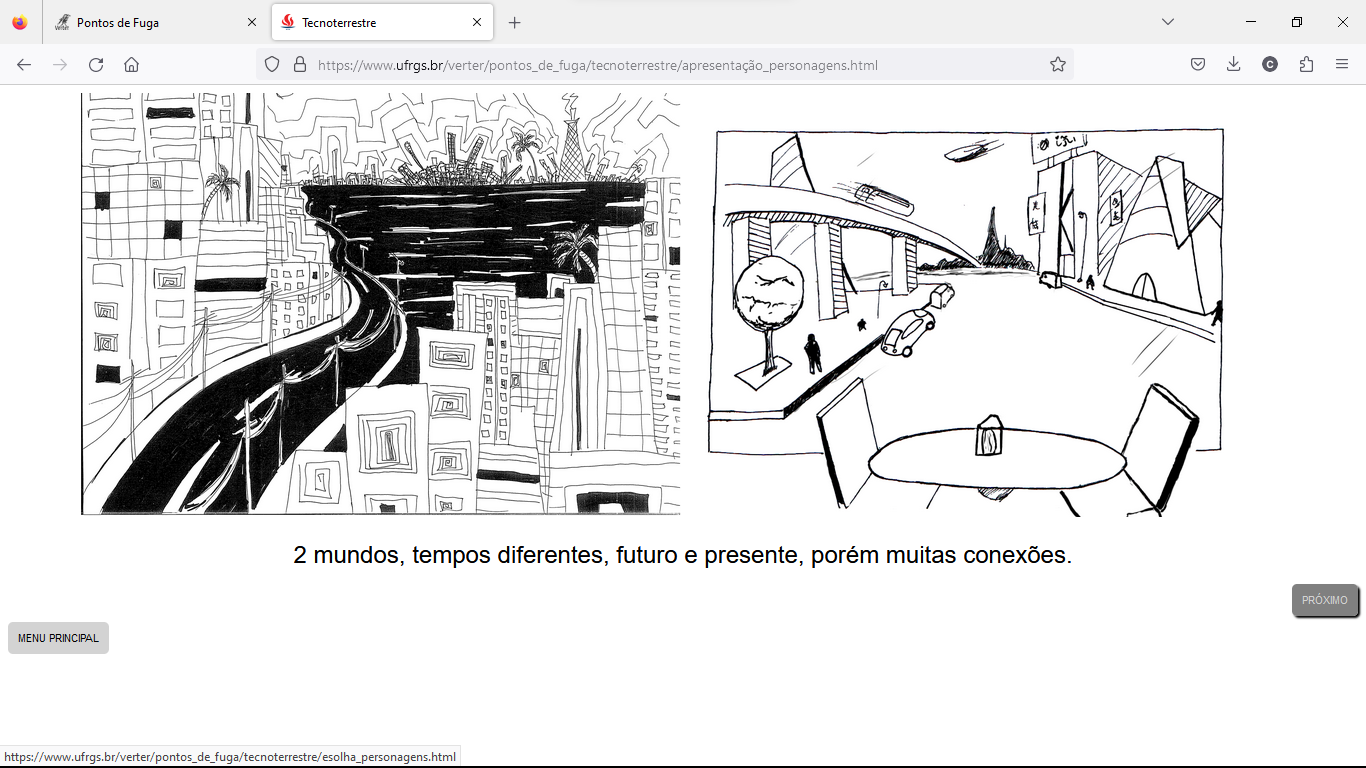Go back to the previous page
Viewport: 1366px width, 768px height.
24,65
